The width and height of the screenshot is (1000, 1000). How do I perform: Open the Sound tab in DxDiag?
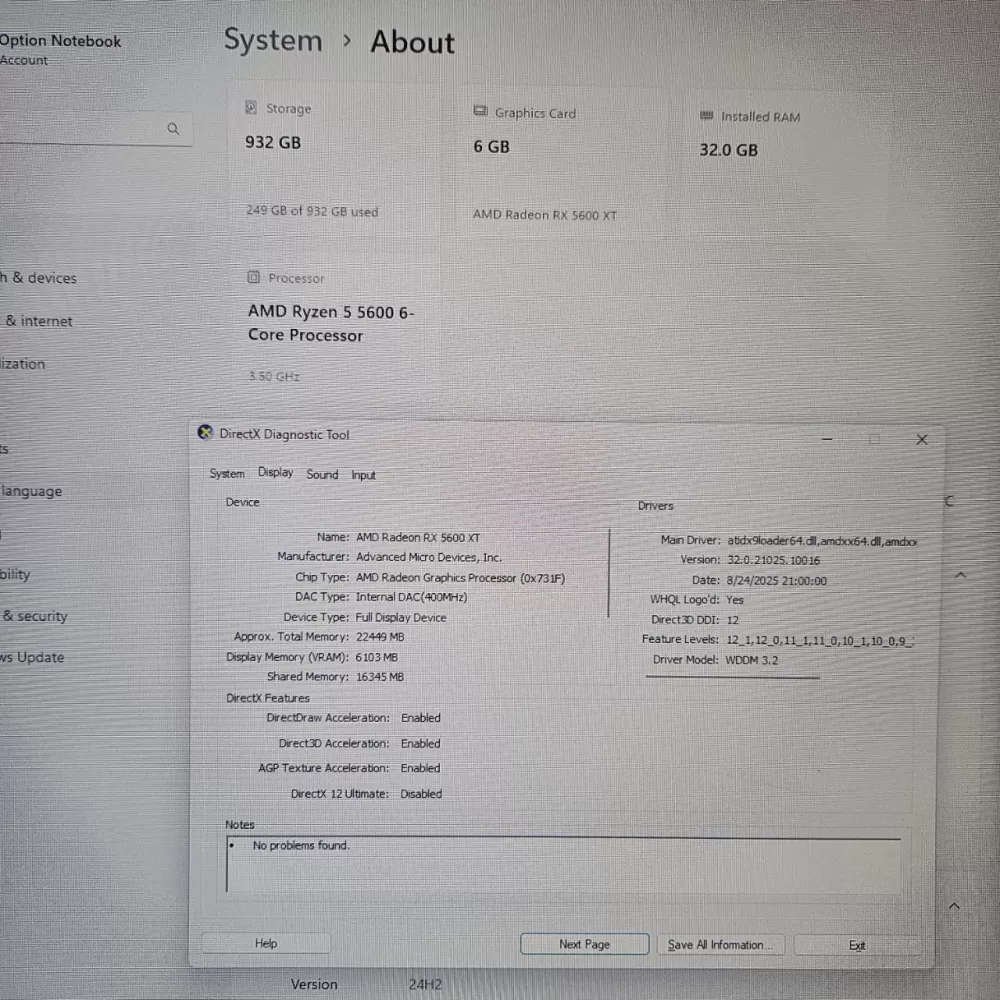coord(322,474)
